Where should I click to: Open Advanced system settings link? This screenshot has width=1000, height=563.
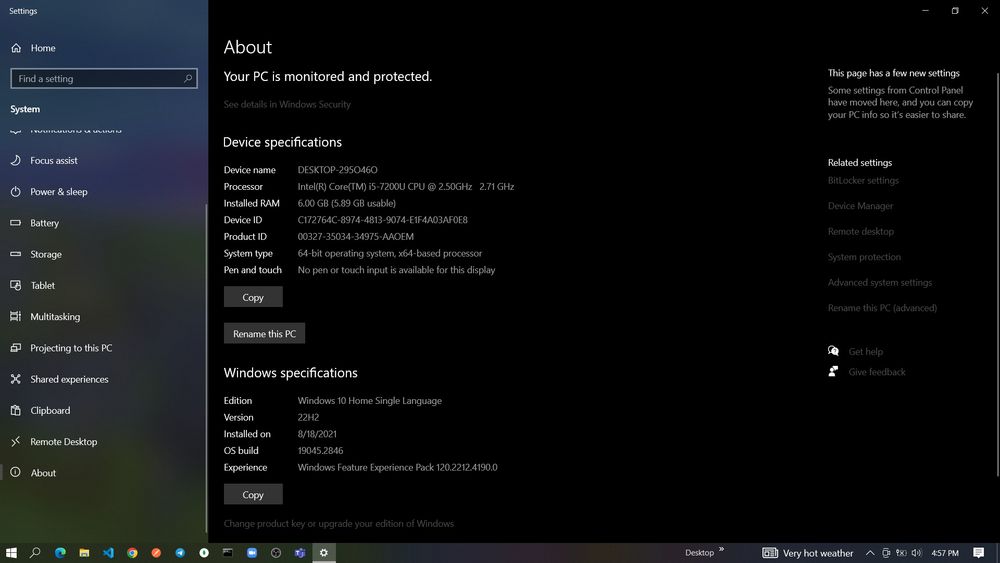click(x=879, y=282)
